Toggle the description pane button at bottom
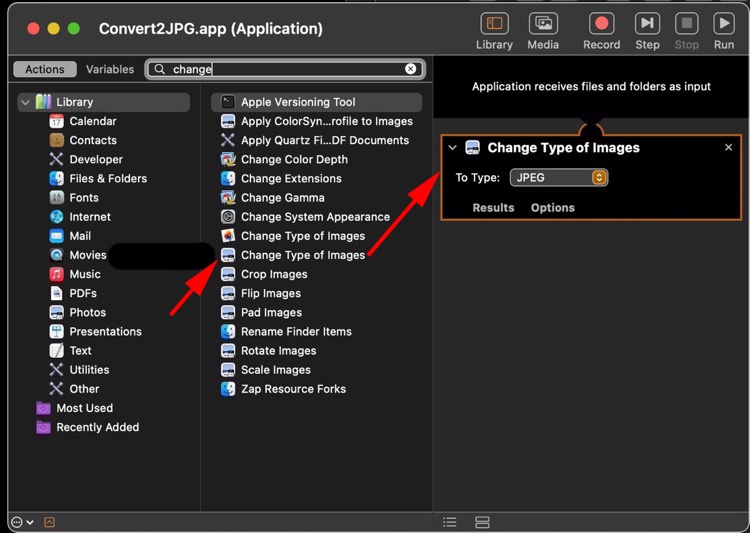Screen dimensions: 750x533 pyautogui.click(x=49, y=522)
